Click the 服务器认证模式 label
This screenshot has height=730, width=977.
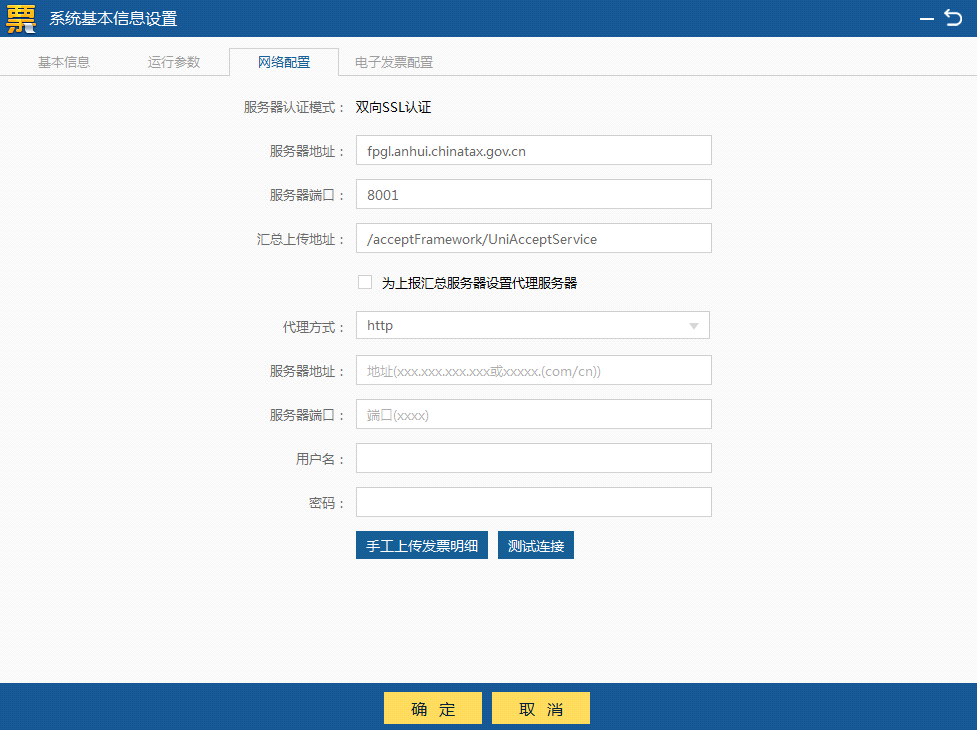pos(294,107)
